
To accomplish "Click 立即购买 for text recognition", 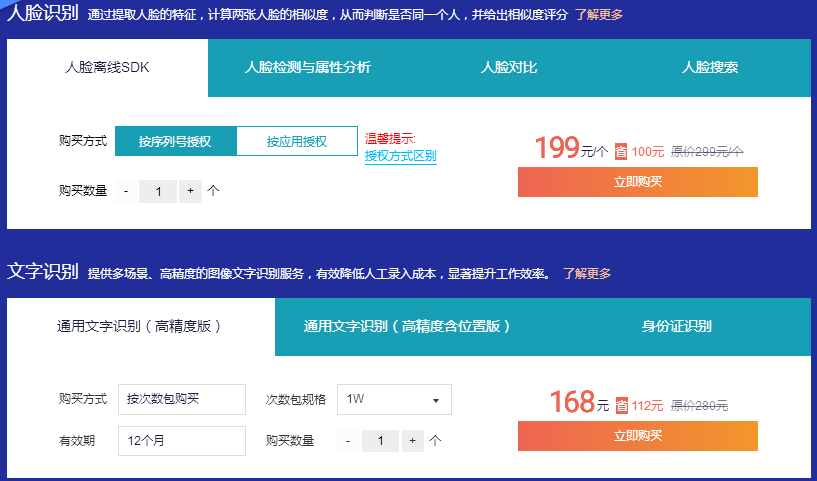I will coord(637,436).
